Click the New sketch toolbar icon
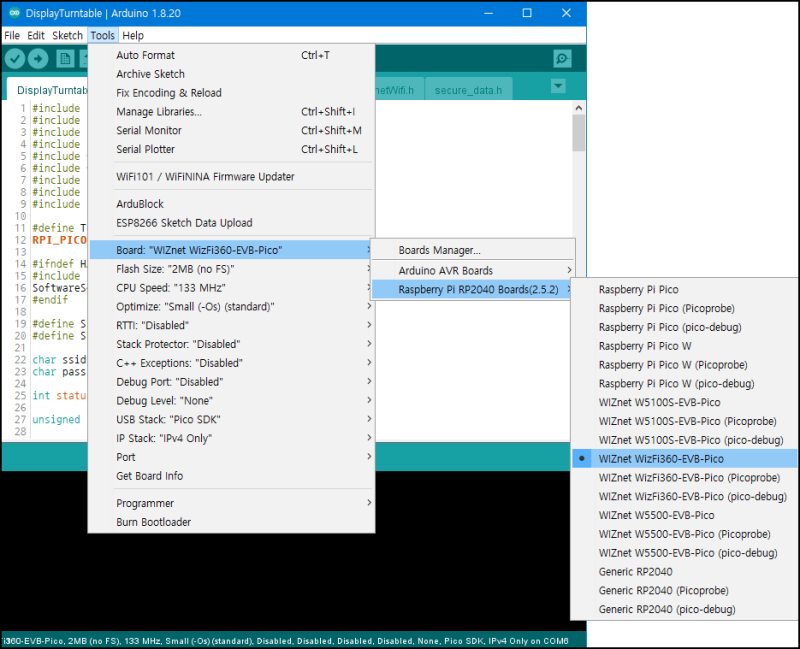This screenshot has width=800, height=649. [65, 59]
